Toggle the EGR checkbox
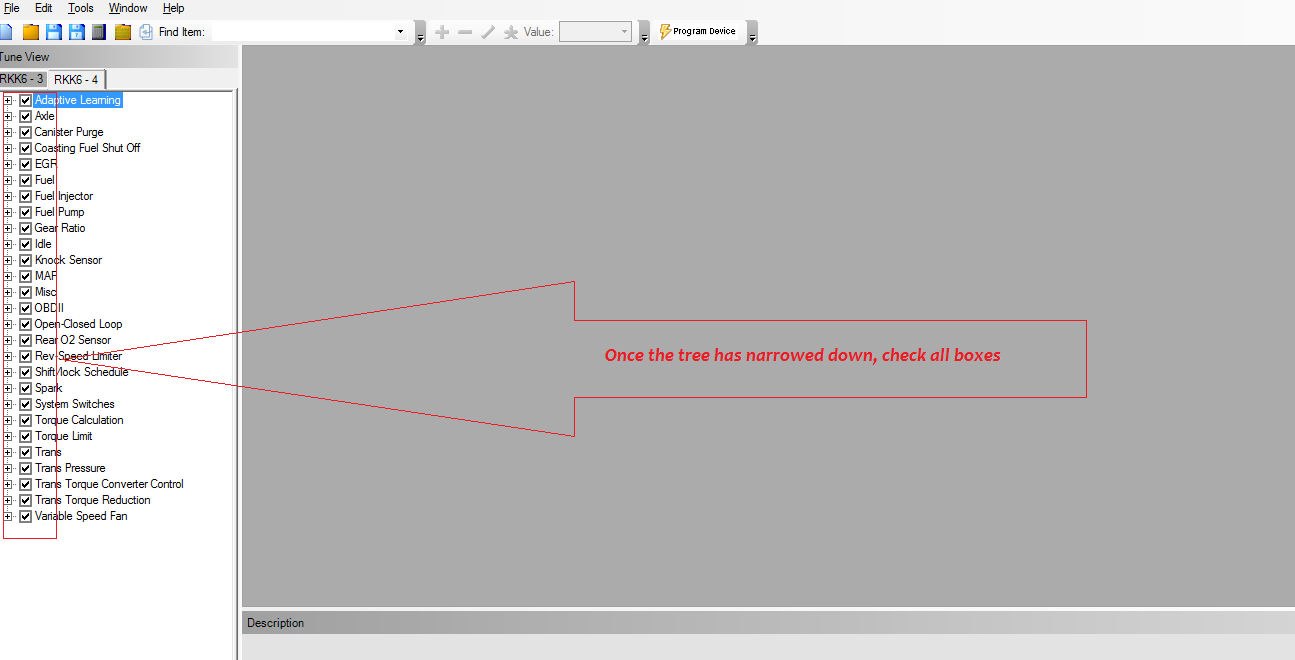 [x=26, y=164]
